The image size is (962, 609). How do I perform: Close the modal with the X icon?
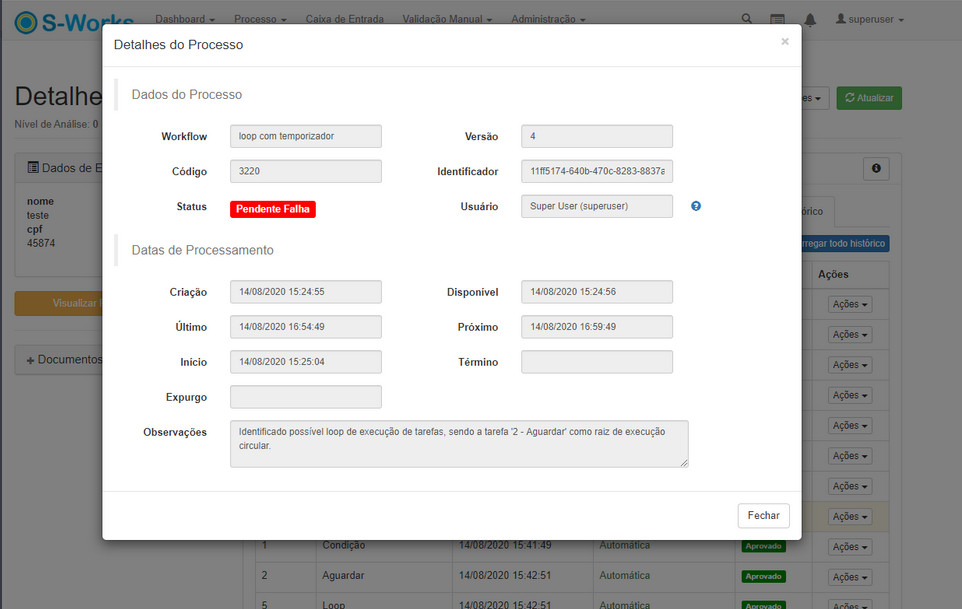click(785, 42)
